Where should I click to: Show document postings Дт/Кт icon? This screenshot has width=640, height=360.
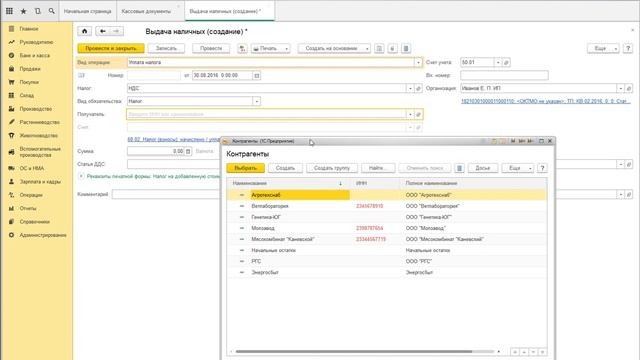pos(242,49)
